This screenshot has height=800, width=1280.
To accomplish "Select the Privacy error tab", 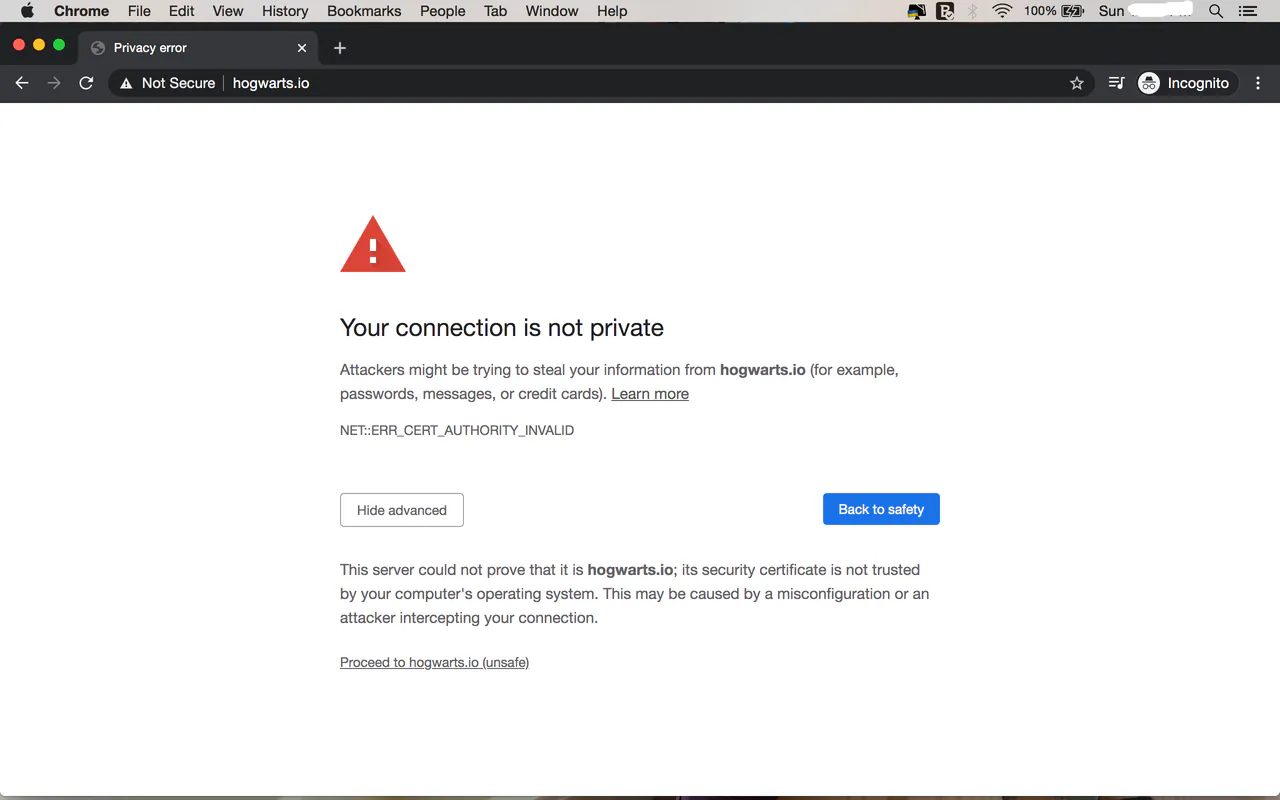I will click(198, 48).
